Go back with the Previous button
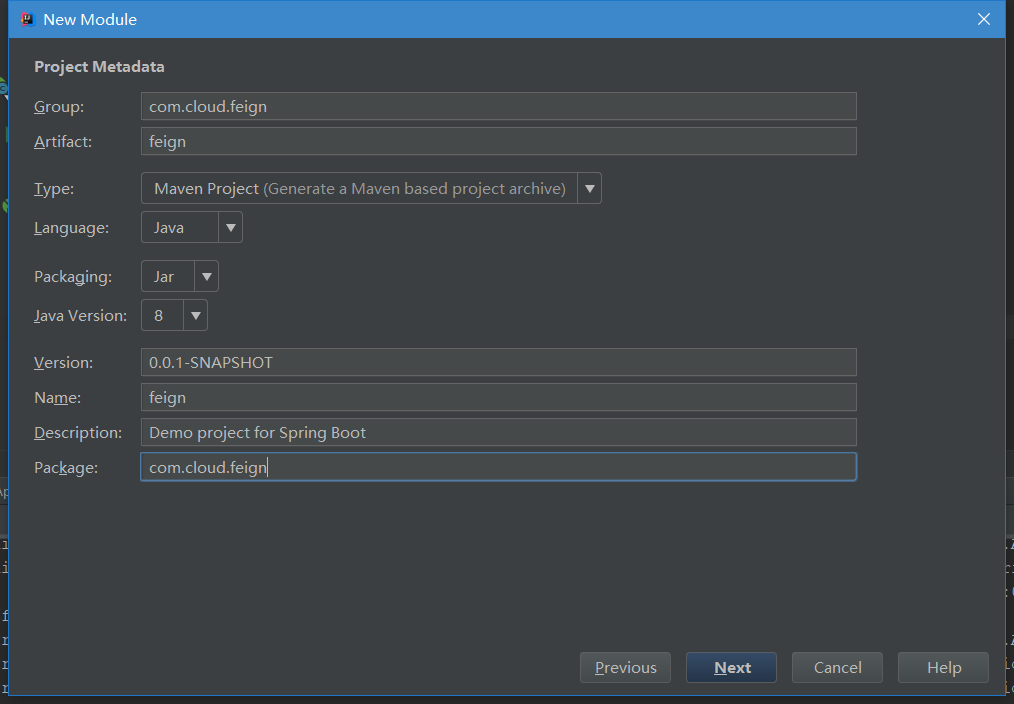 click(x=625, y=667)
